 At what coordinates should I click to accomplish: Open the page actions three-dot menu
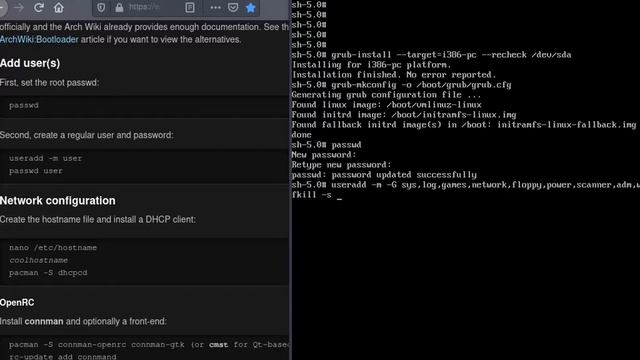coord(216,7)
